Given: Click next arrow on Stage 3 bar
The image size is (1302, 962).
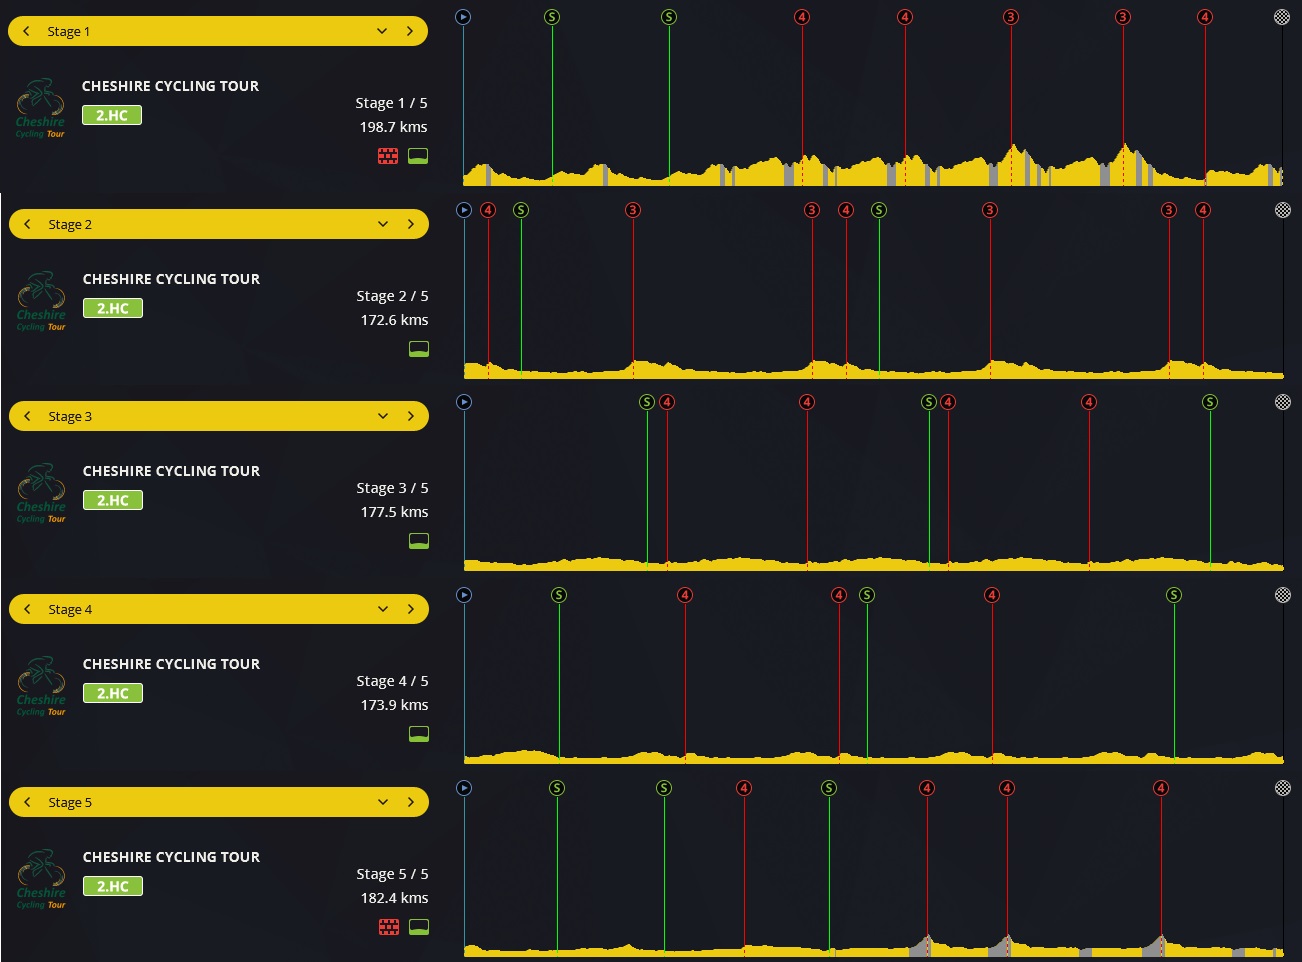Looking at the screenshot, I should [x=411, y=416].
